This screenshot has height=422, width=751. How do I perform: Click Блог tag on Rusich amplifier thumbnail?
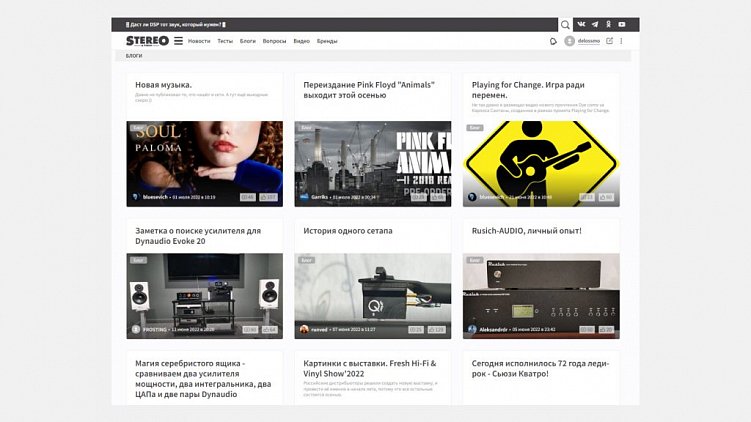475,260
